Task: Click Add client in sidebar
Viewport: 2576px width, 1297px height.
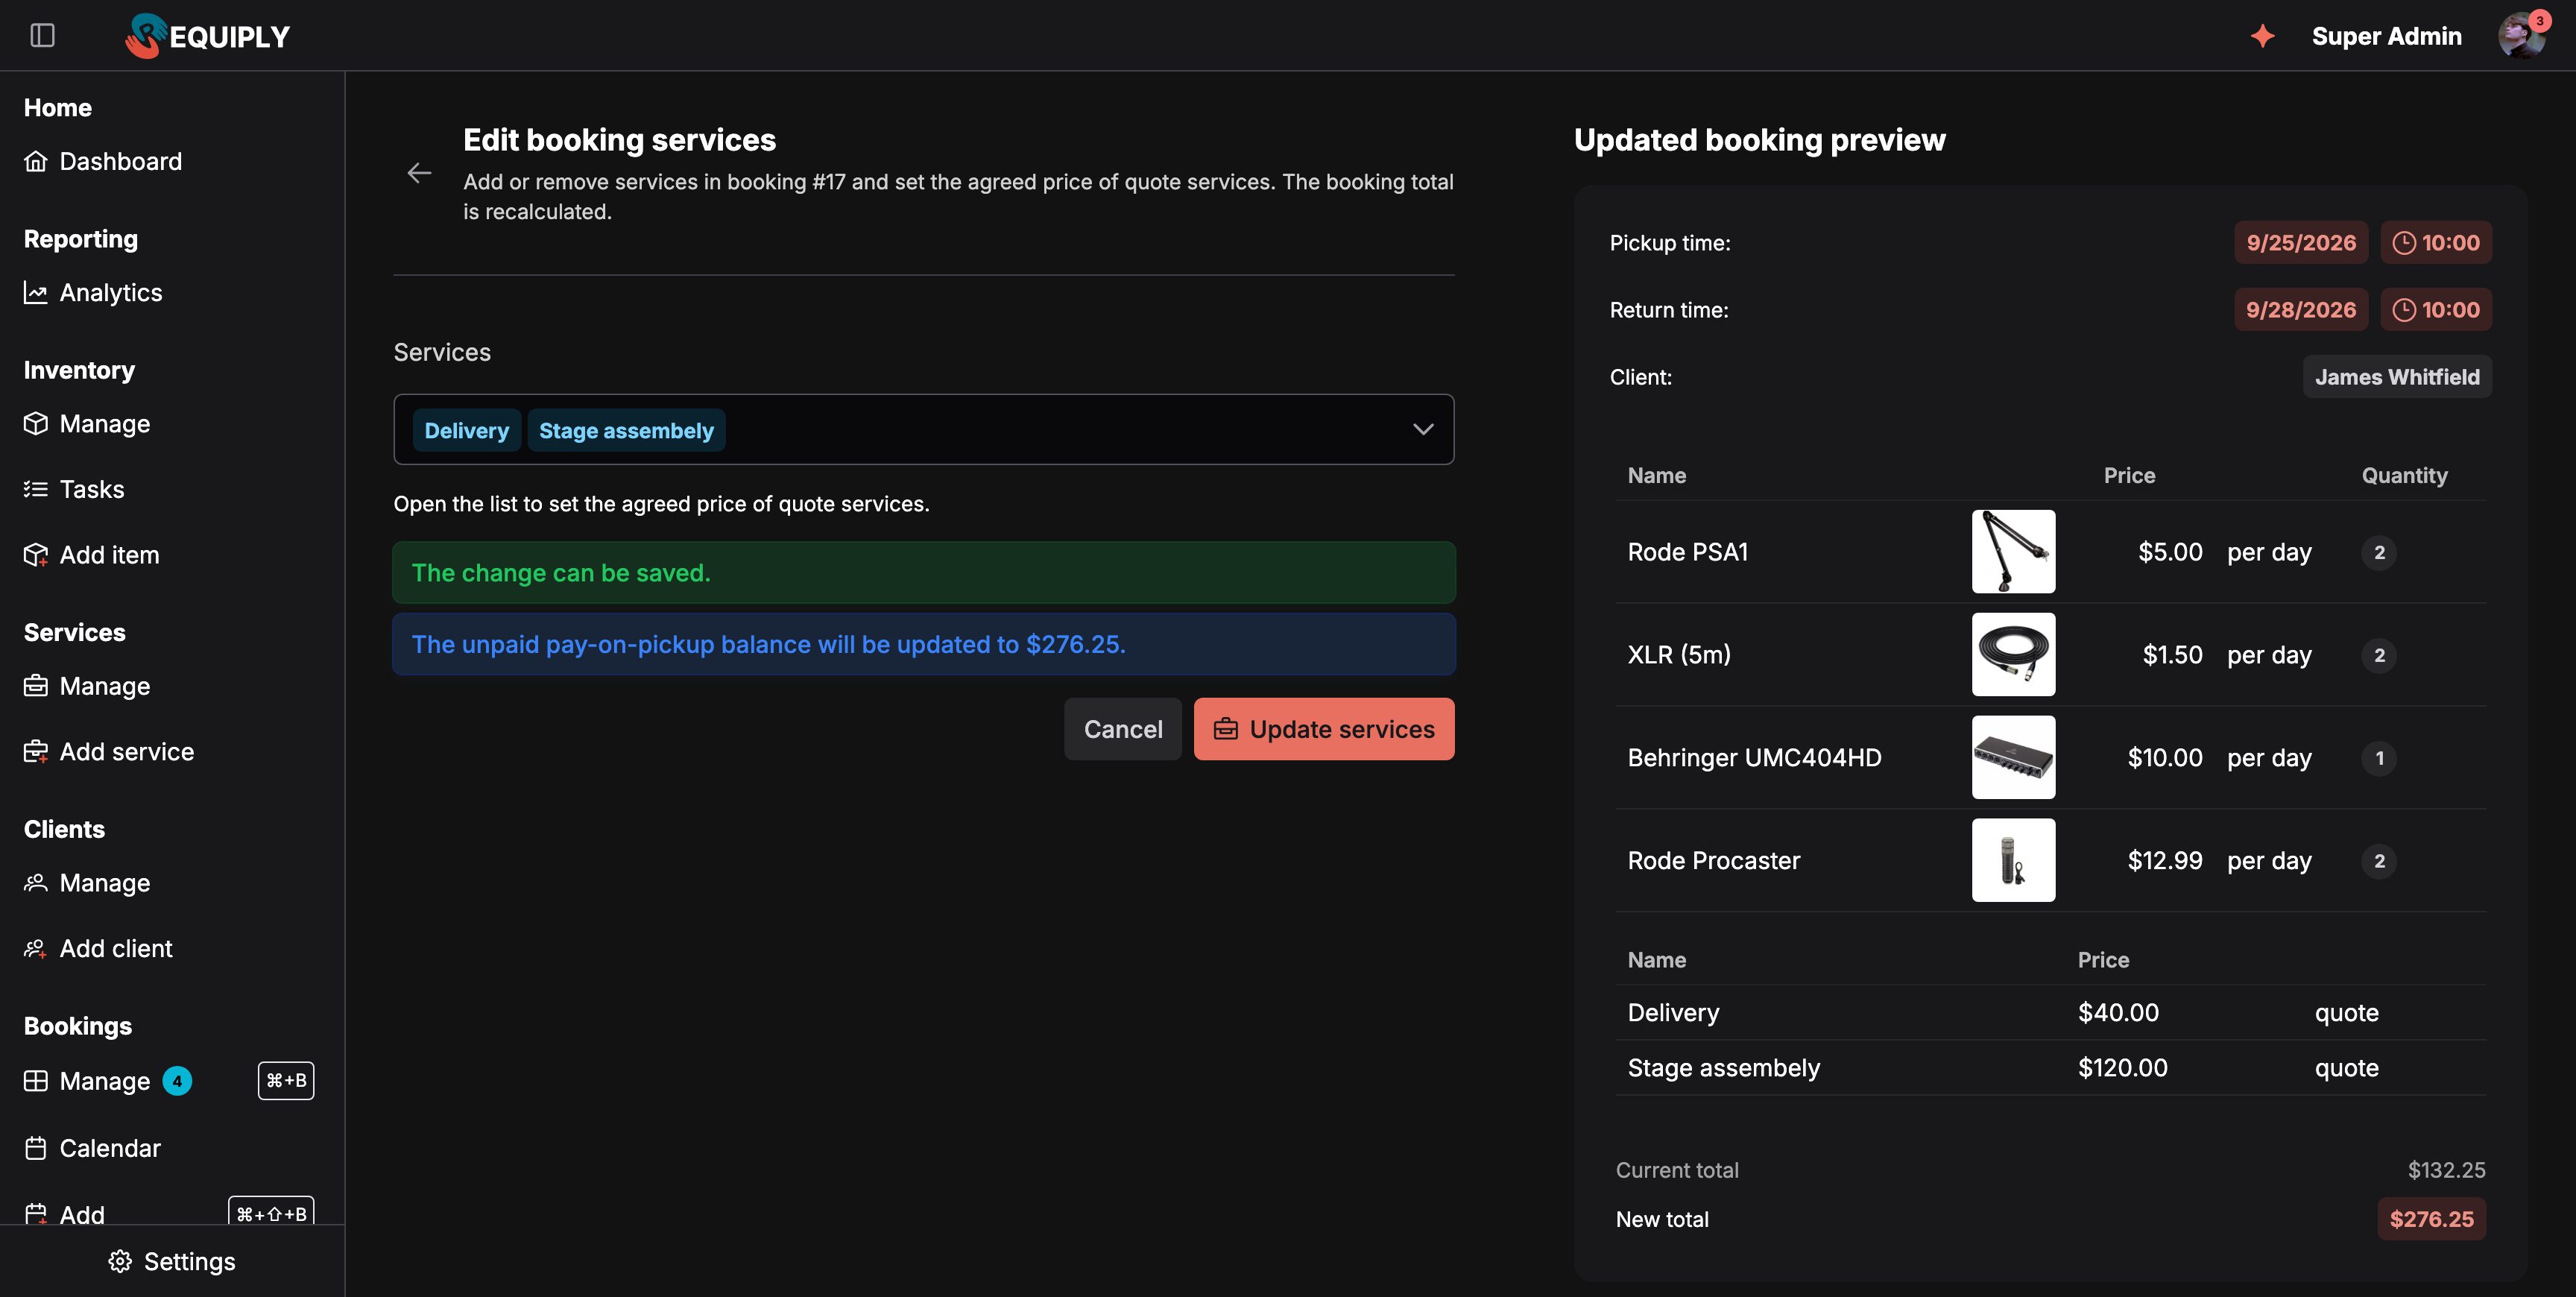Action: 98,948
